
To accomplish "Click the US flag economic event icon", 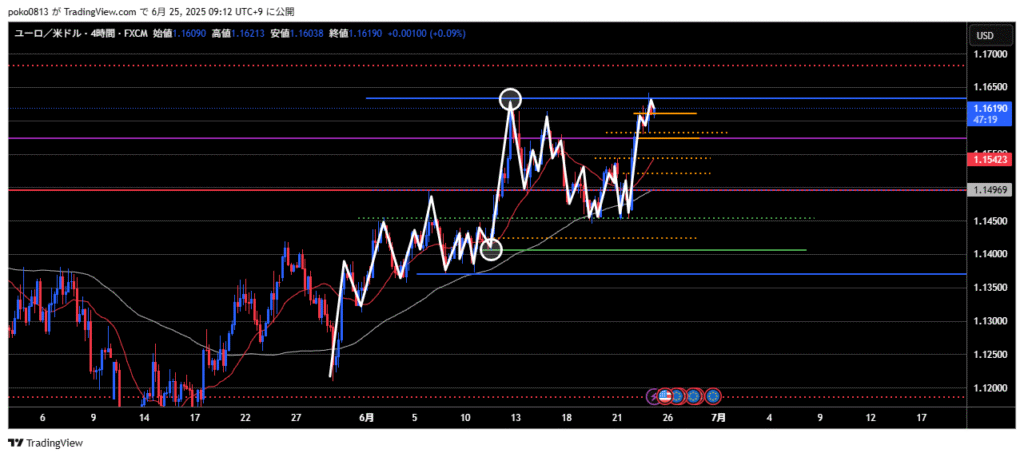I will coord(665,396).
